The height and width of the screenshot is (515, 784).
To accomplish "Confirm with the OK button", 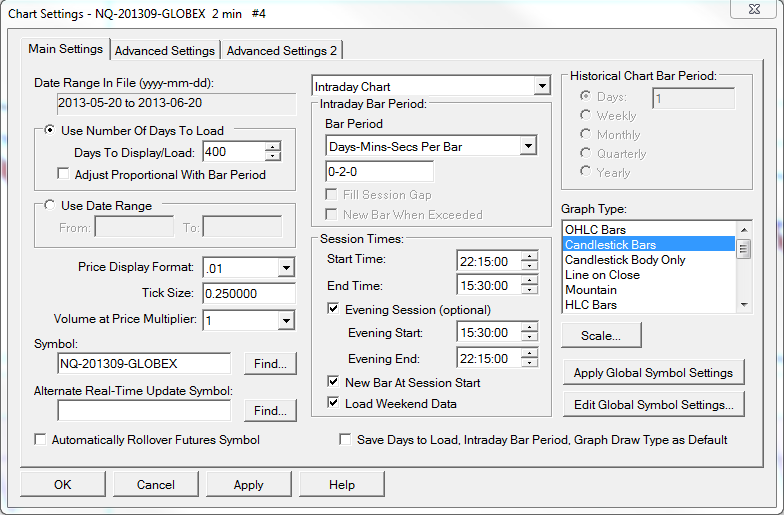I will click(x=63, y=484).
